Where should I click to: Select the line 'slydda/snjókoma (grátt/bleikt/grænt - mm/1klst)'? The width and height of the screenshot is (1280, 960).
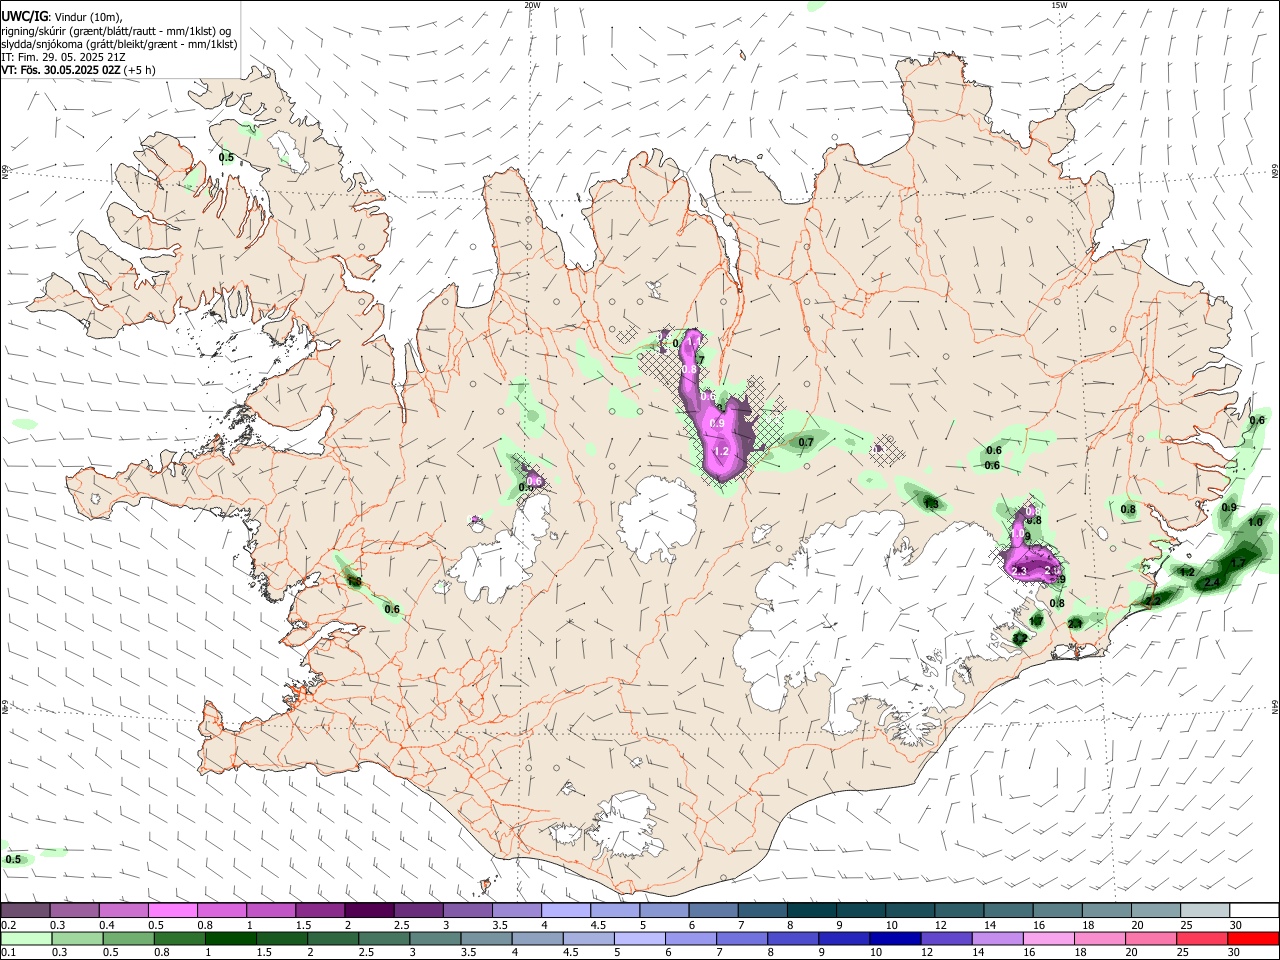coord(119,44)
